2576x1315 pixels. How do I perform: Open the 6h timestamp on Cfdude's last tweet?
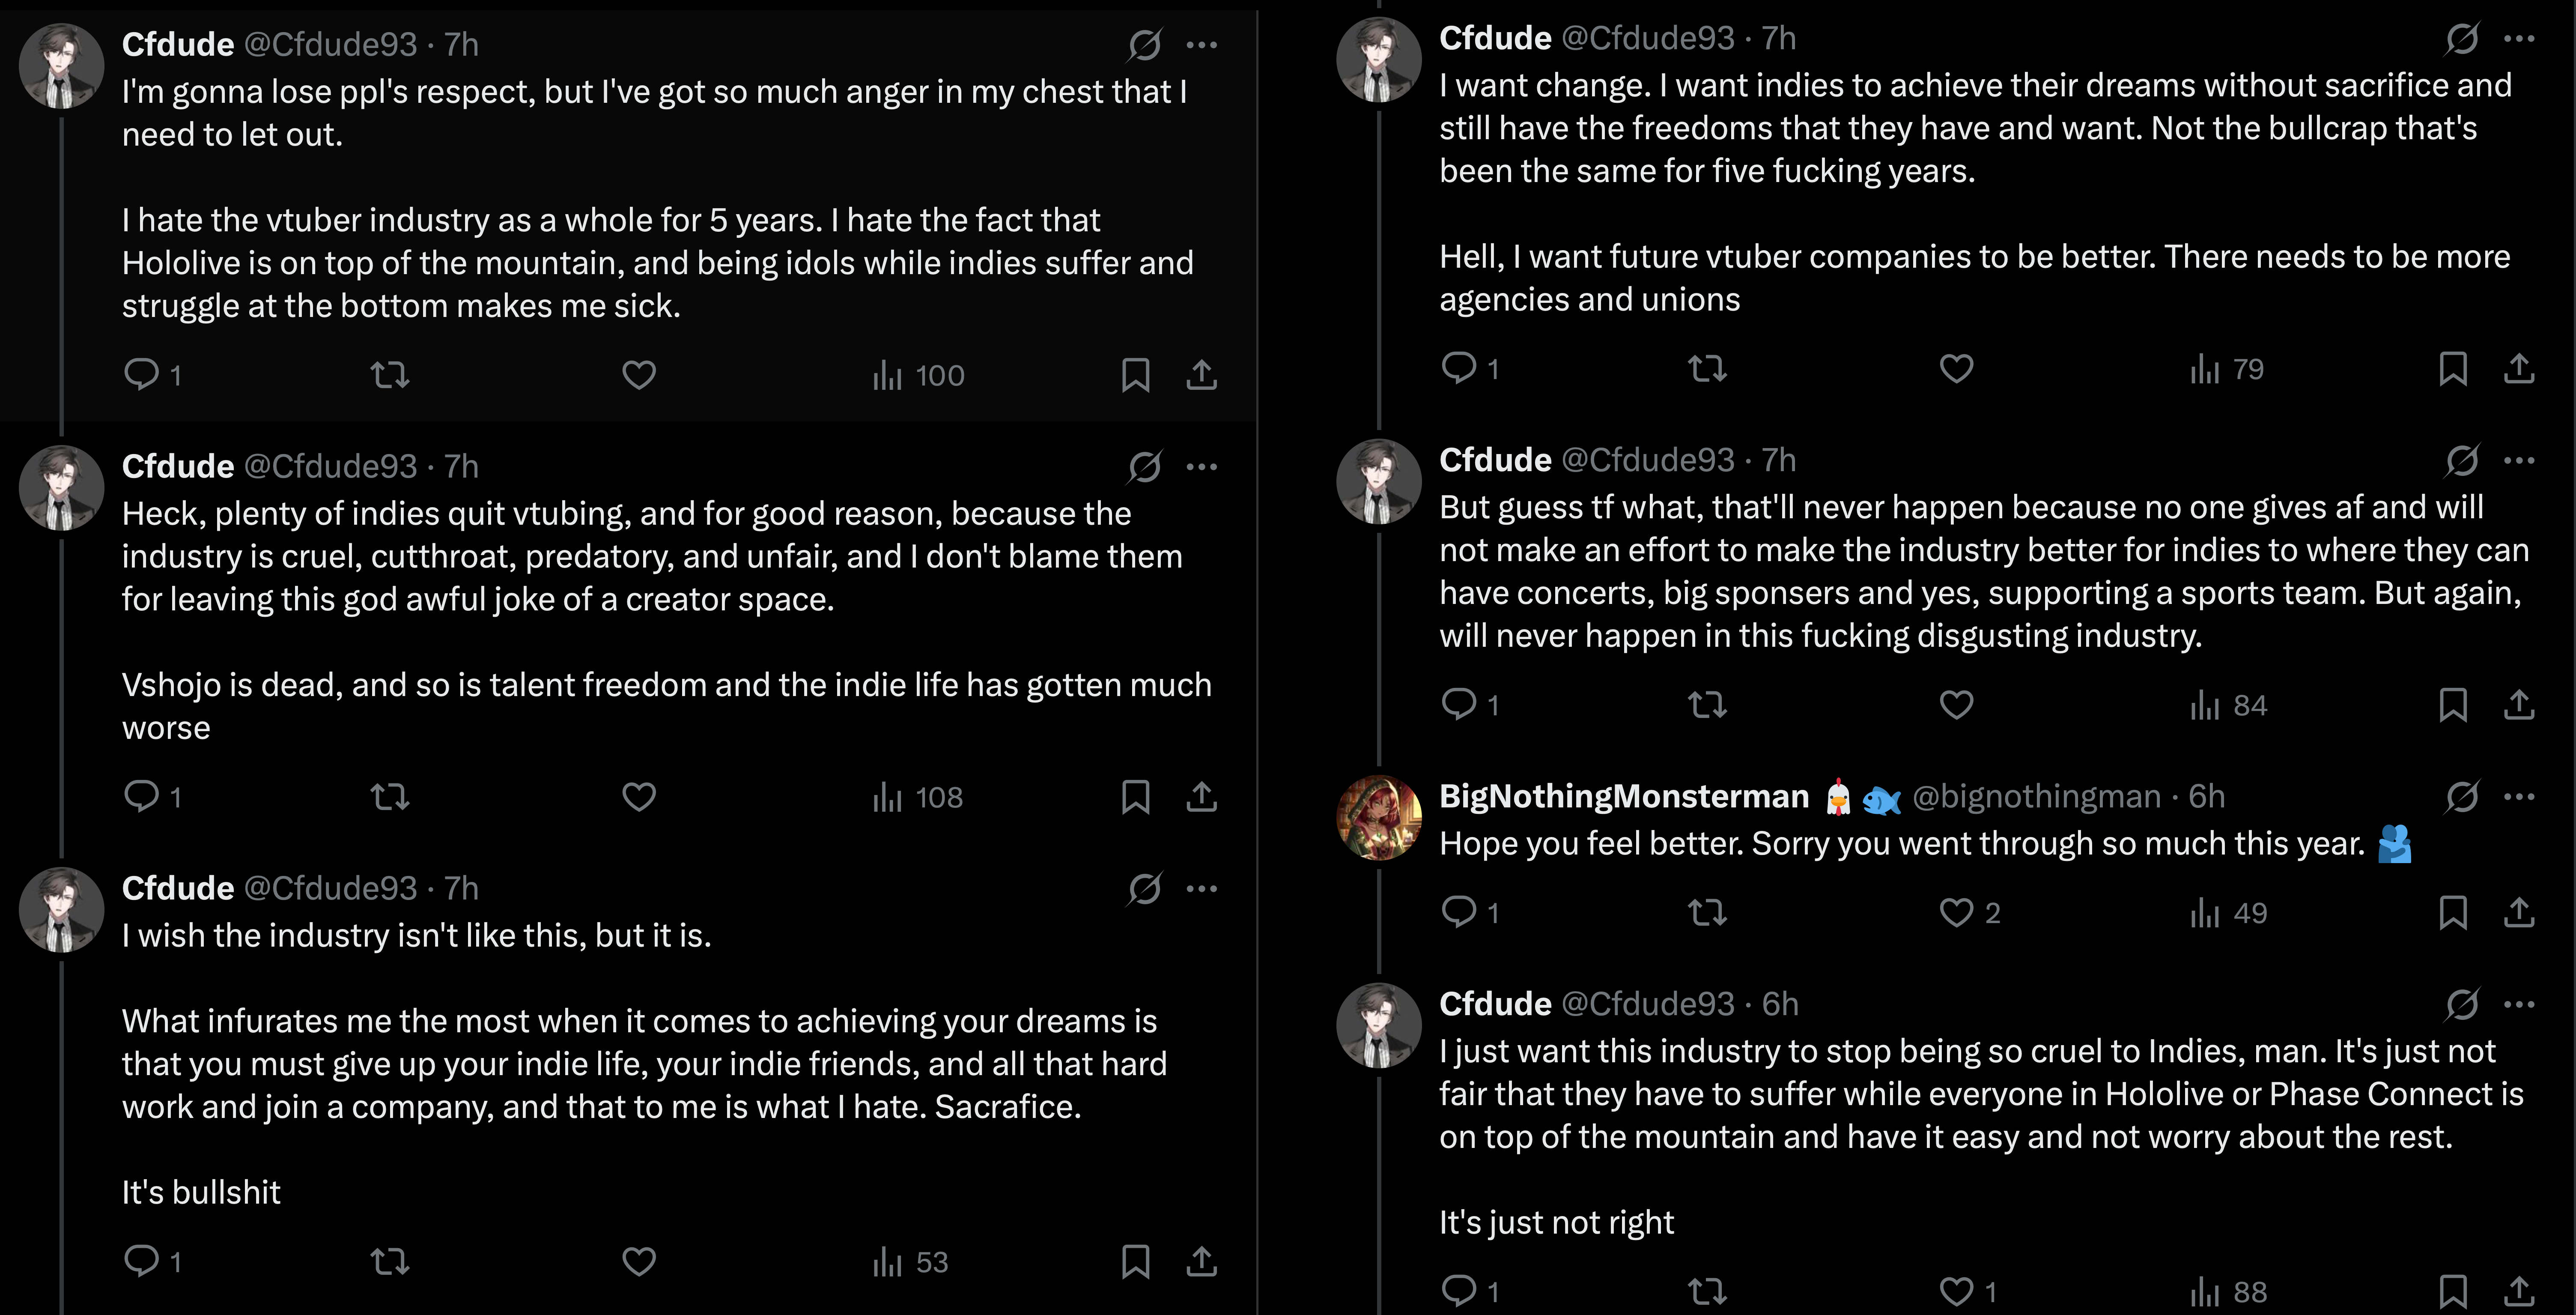pyautogui.click(x=1780, y=1004)
